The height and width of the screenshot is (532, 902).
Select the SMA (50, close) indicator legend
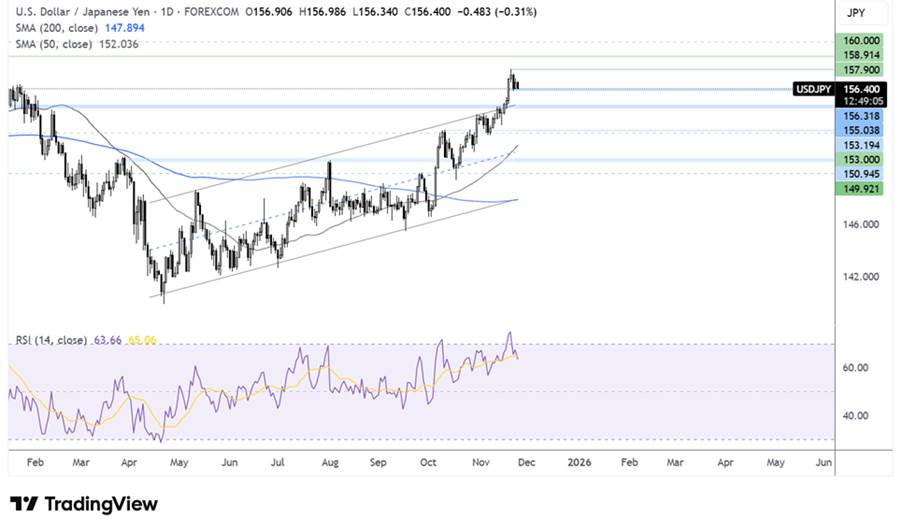tap(55, 44)
